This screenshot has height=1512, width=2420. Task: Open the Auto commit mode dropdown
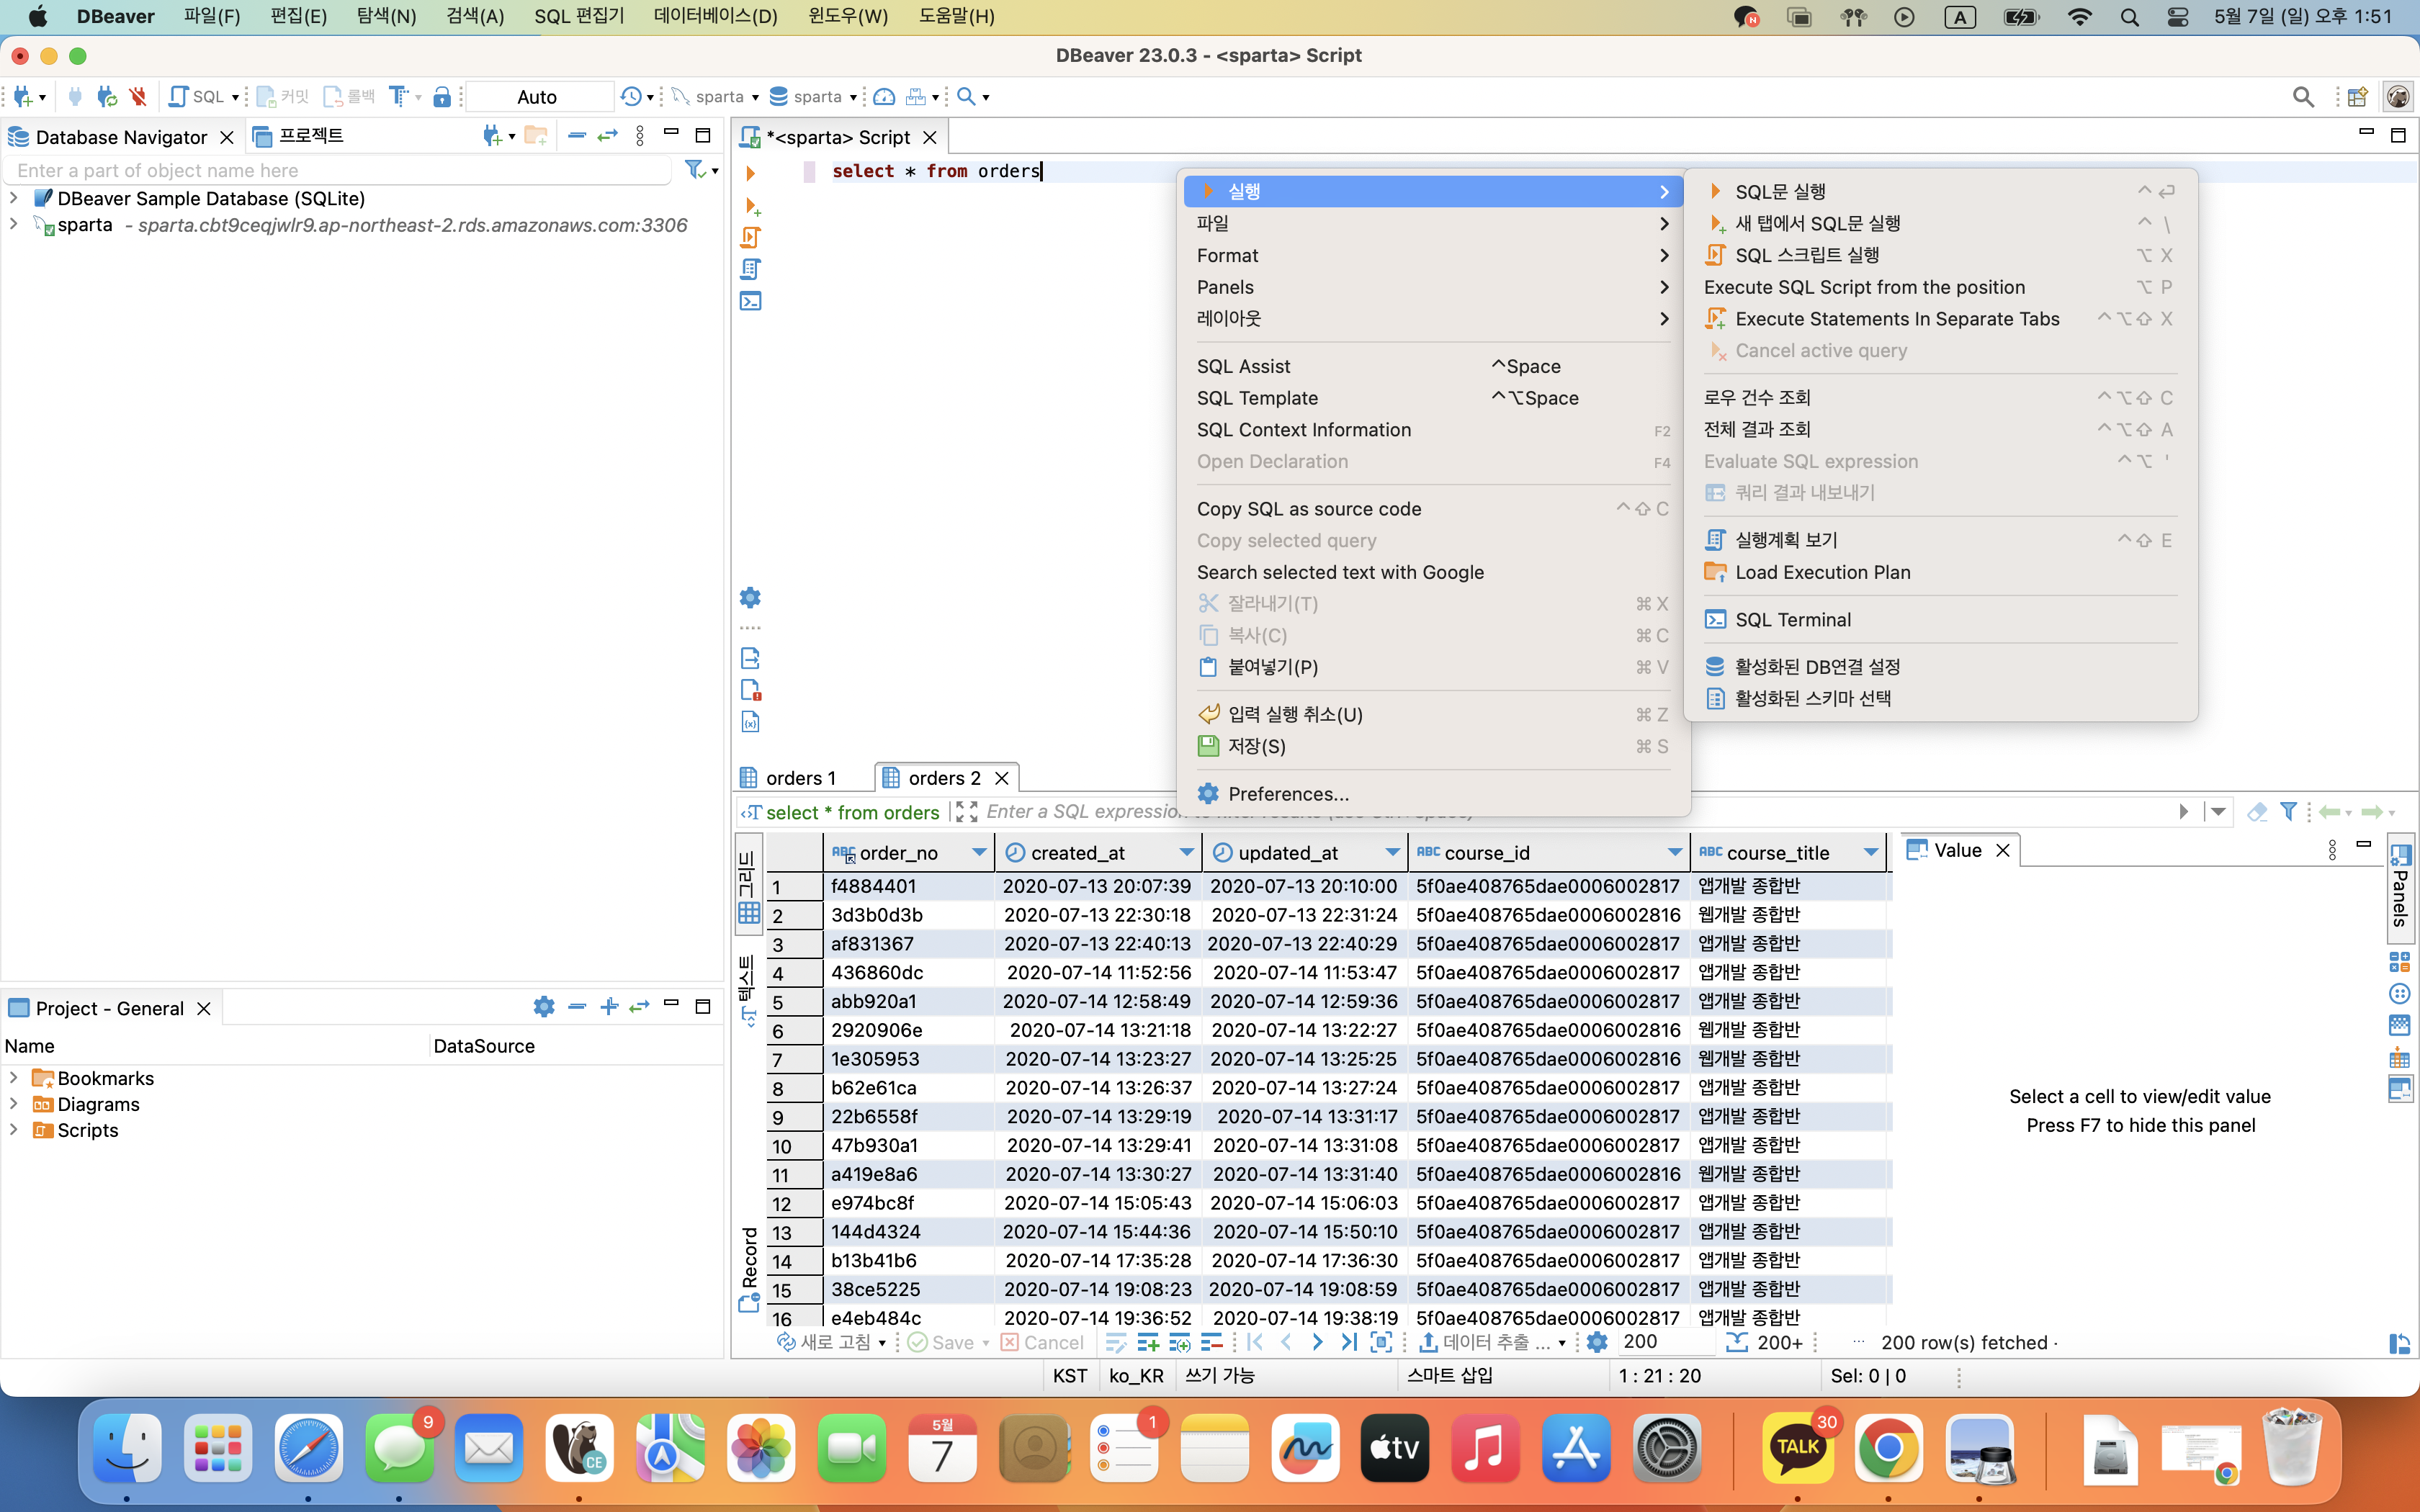coord(539,97)
